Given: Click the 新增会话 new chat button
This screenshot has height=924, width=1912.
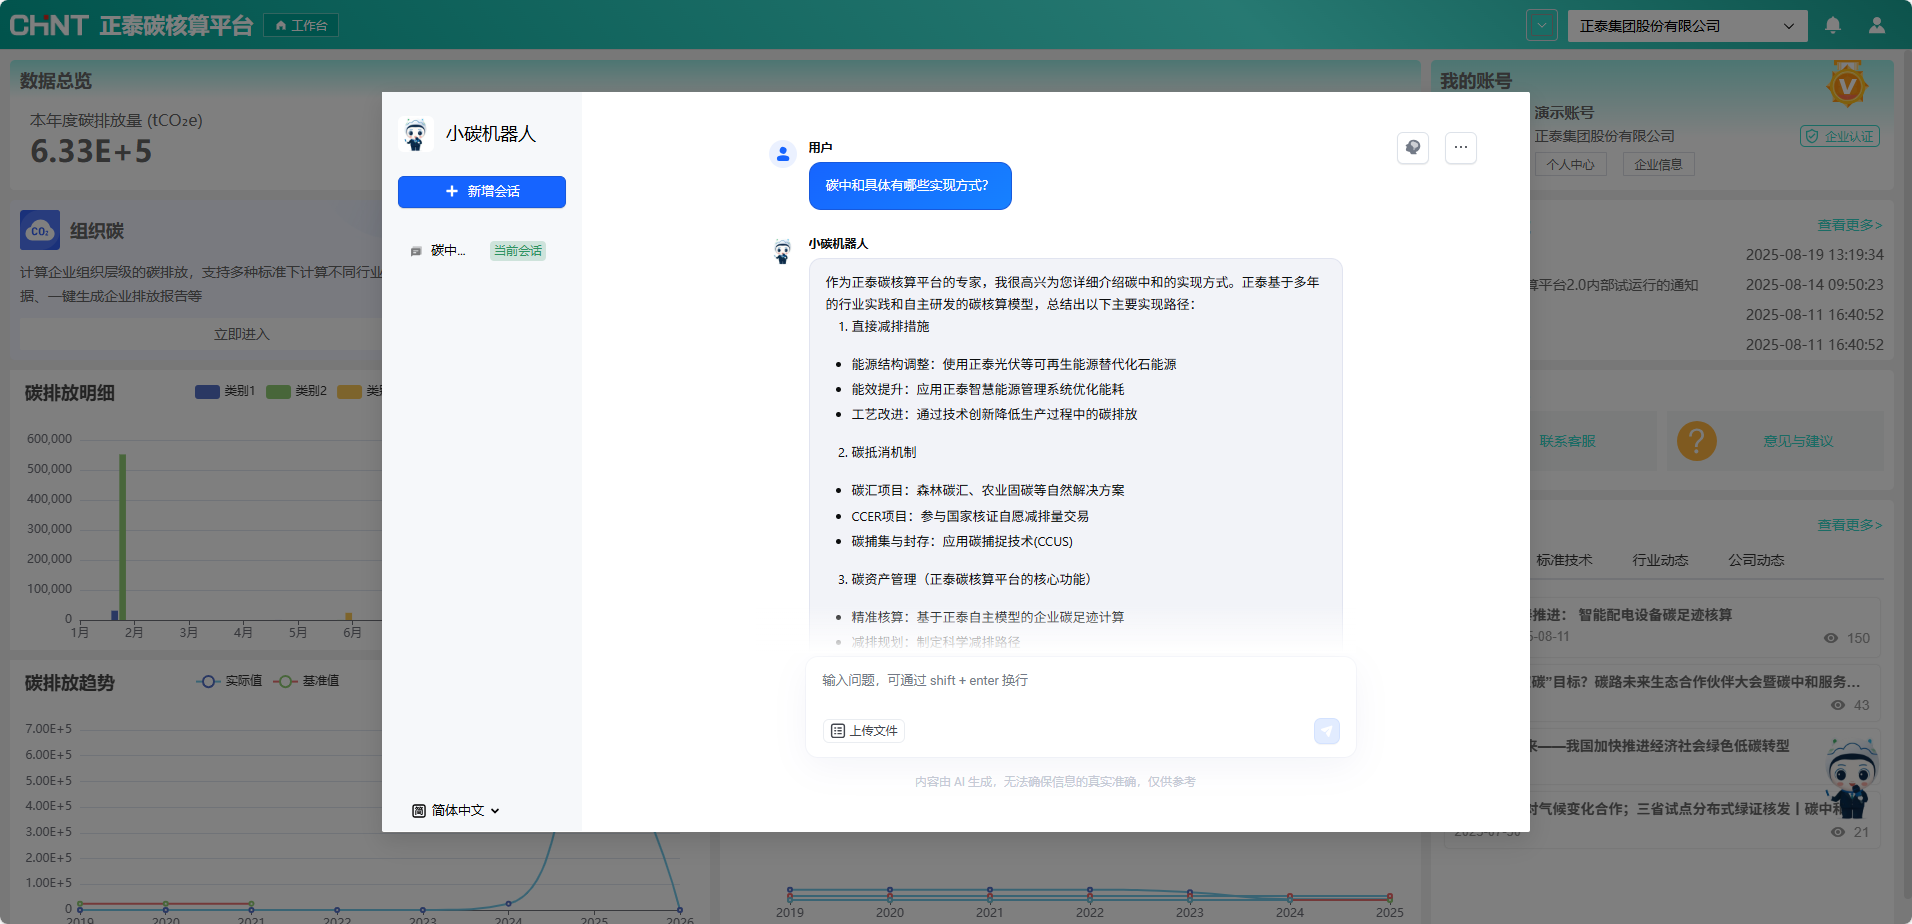Looking at the screenshot, I should coord(482,192).
